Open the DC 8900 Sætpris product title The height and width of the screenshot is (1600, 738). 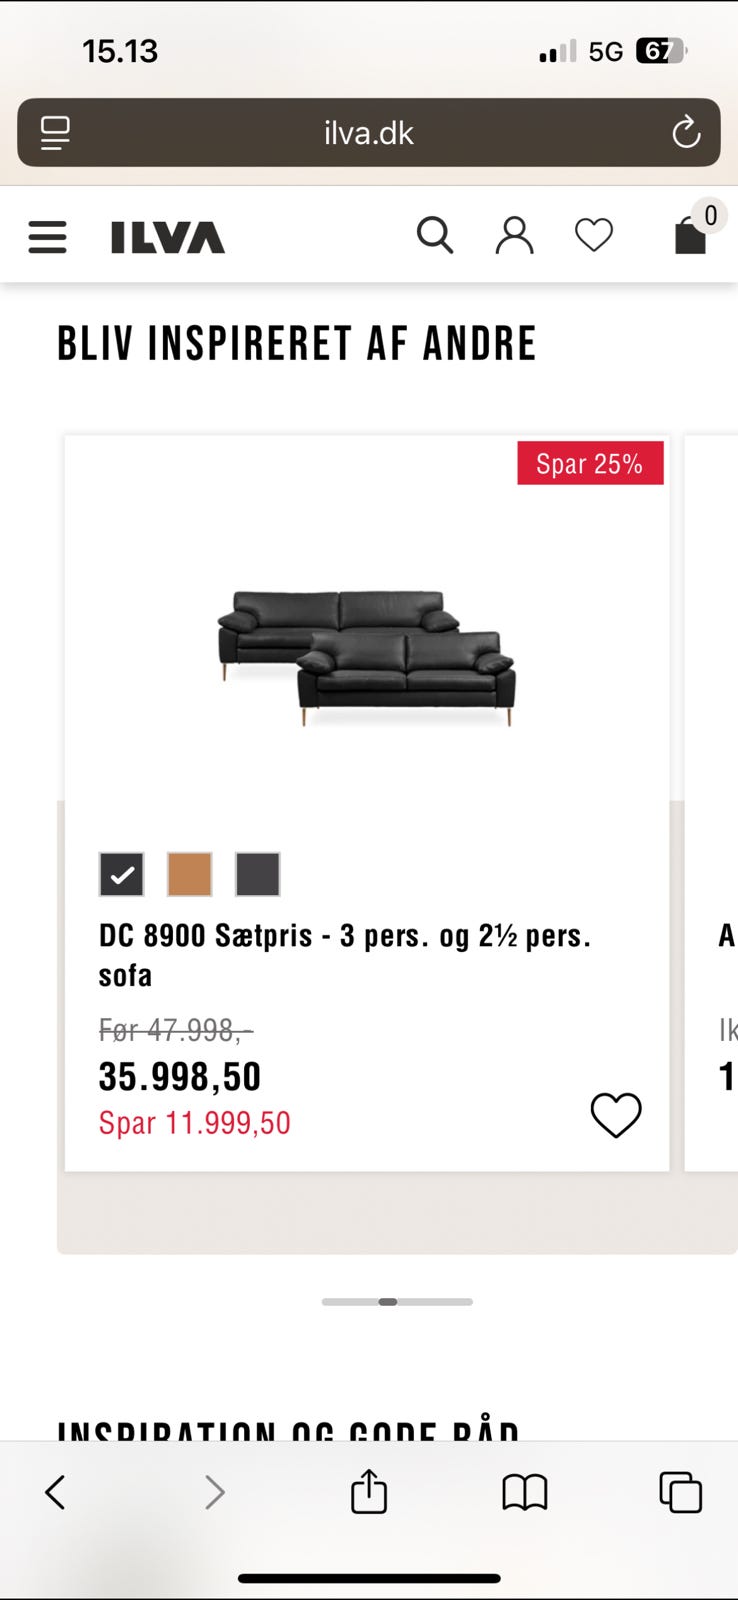(344, 954)
